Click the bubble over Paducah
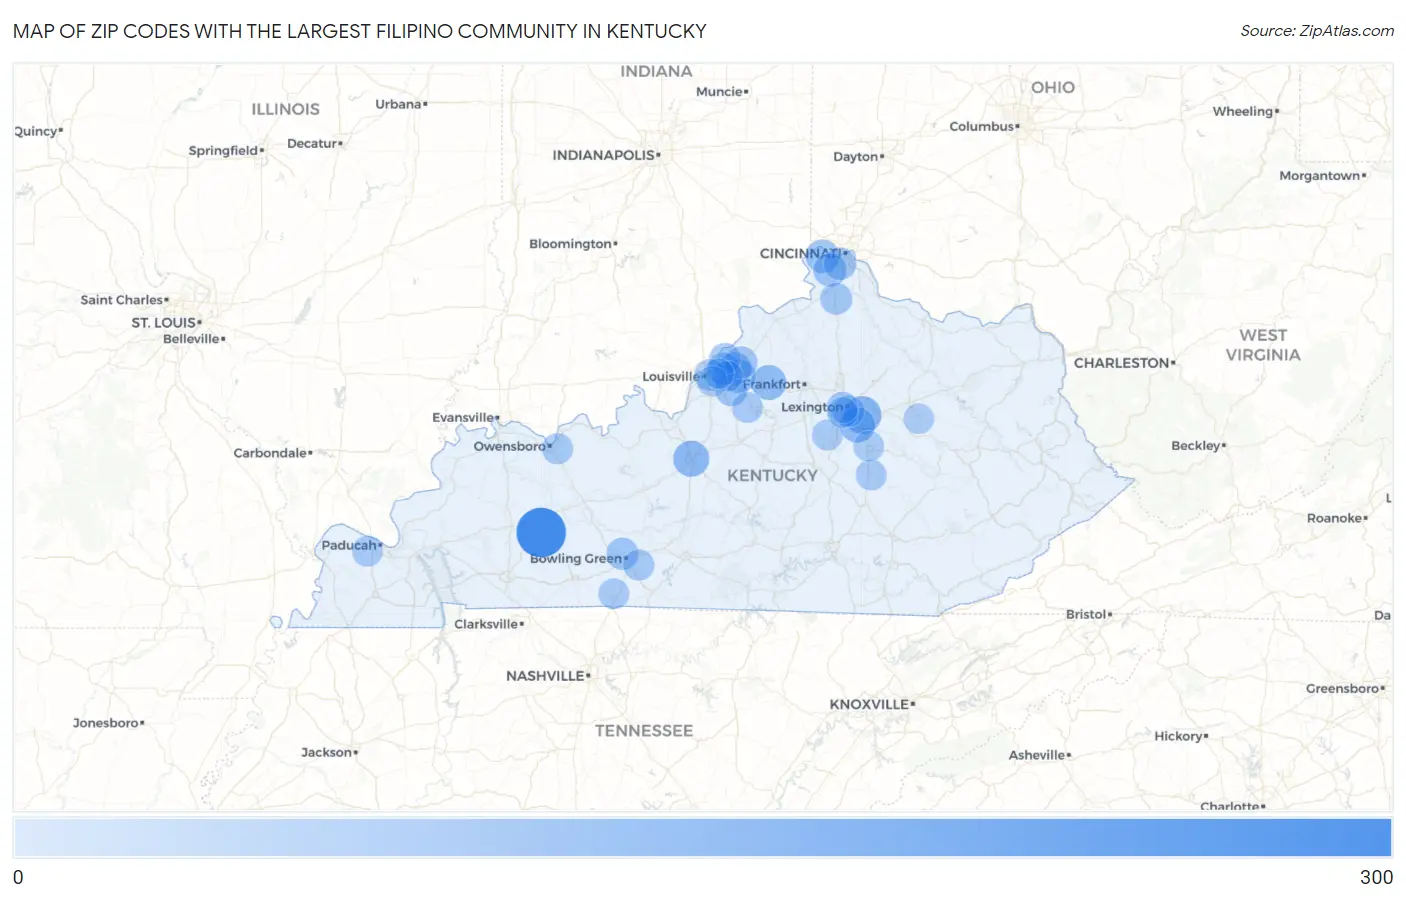This screenshot has width=1406, height=899. (367, 551)
